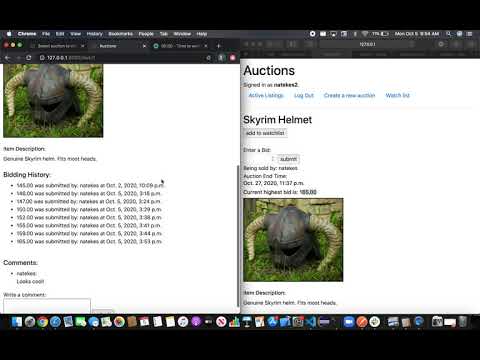Click the battery status in menu bar
This screenshot has height=360, width=480.
click(x=381, y=34)
